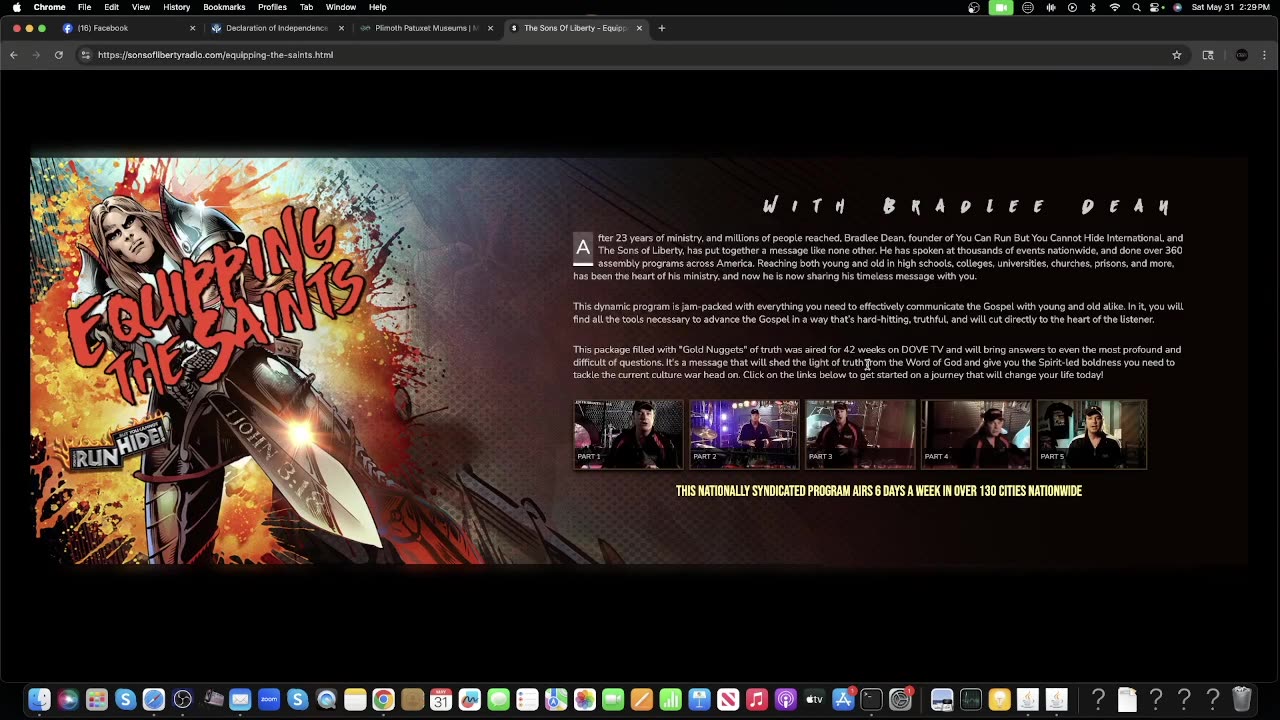This screenshot has width=1280, height=720.
Task: Open the Part 1 video thumbnail
Action: coord(628,434)
